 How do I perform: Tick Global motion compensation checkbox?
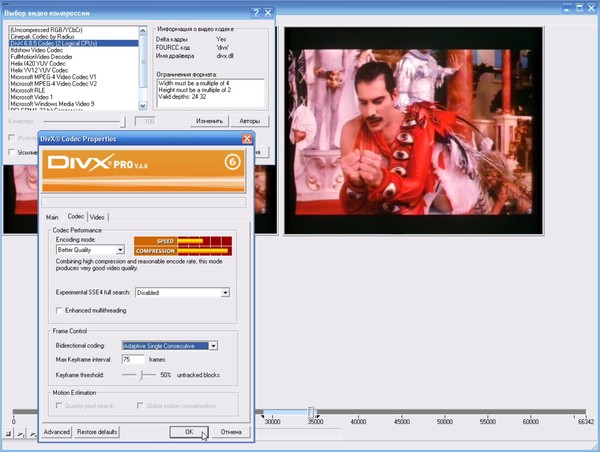click(x=140, y=405)
